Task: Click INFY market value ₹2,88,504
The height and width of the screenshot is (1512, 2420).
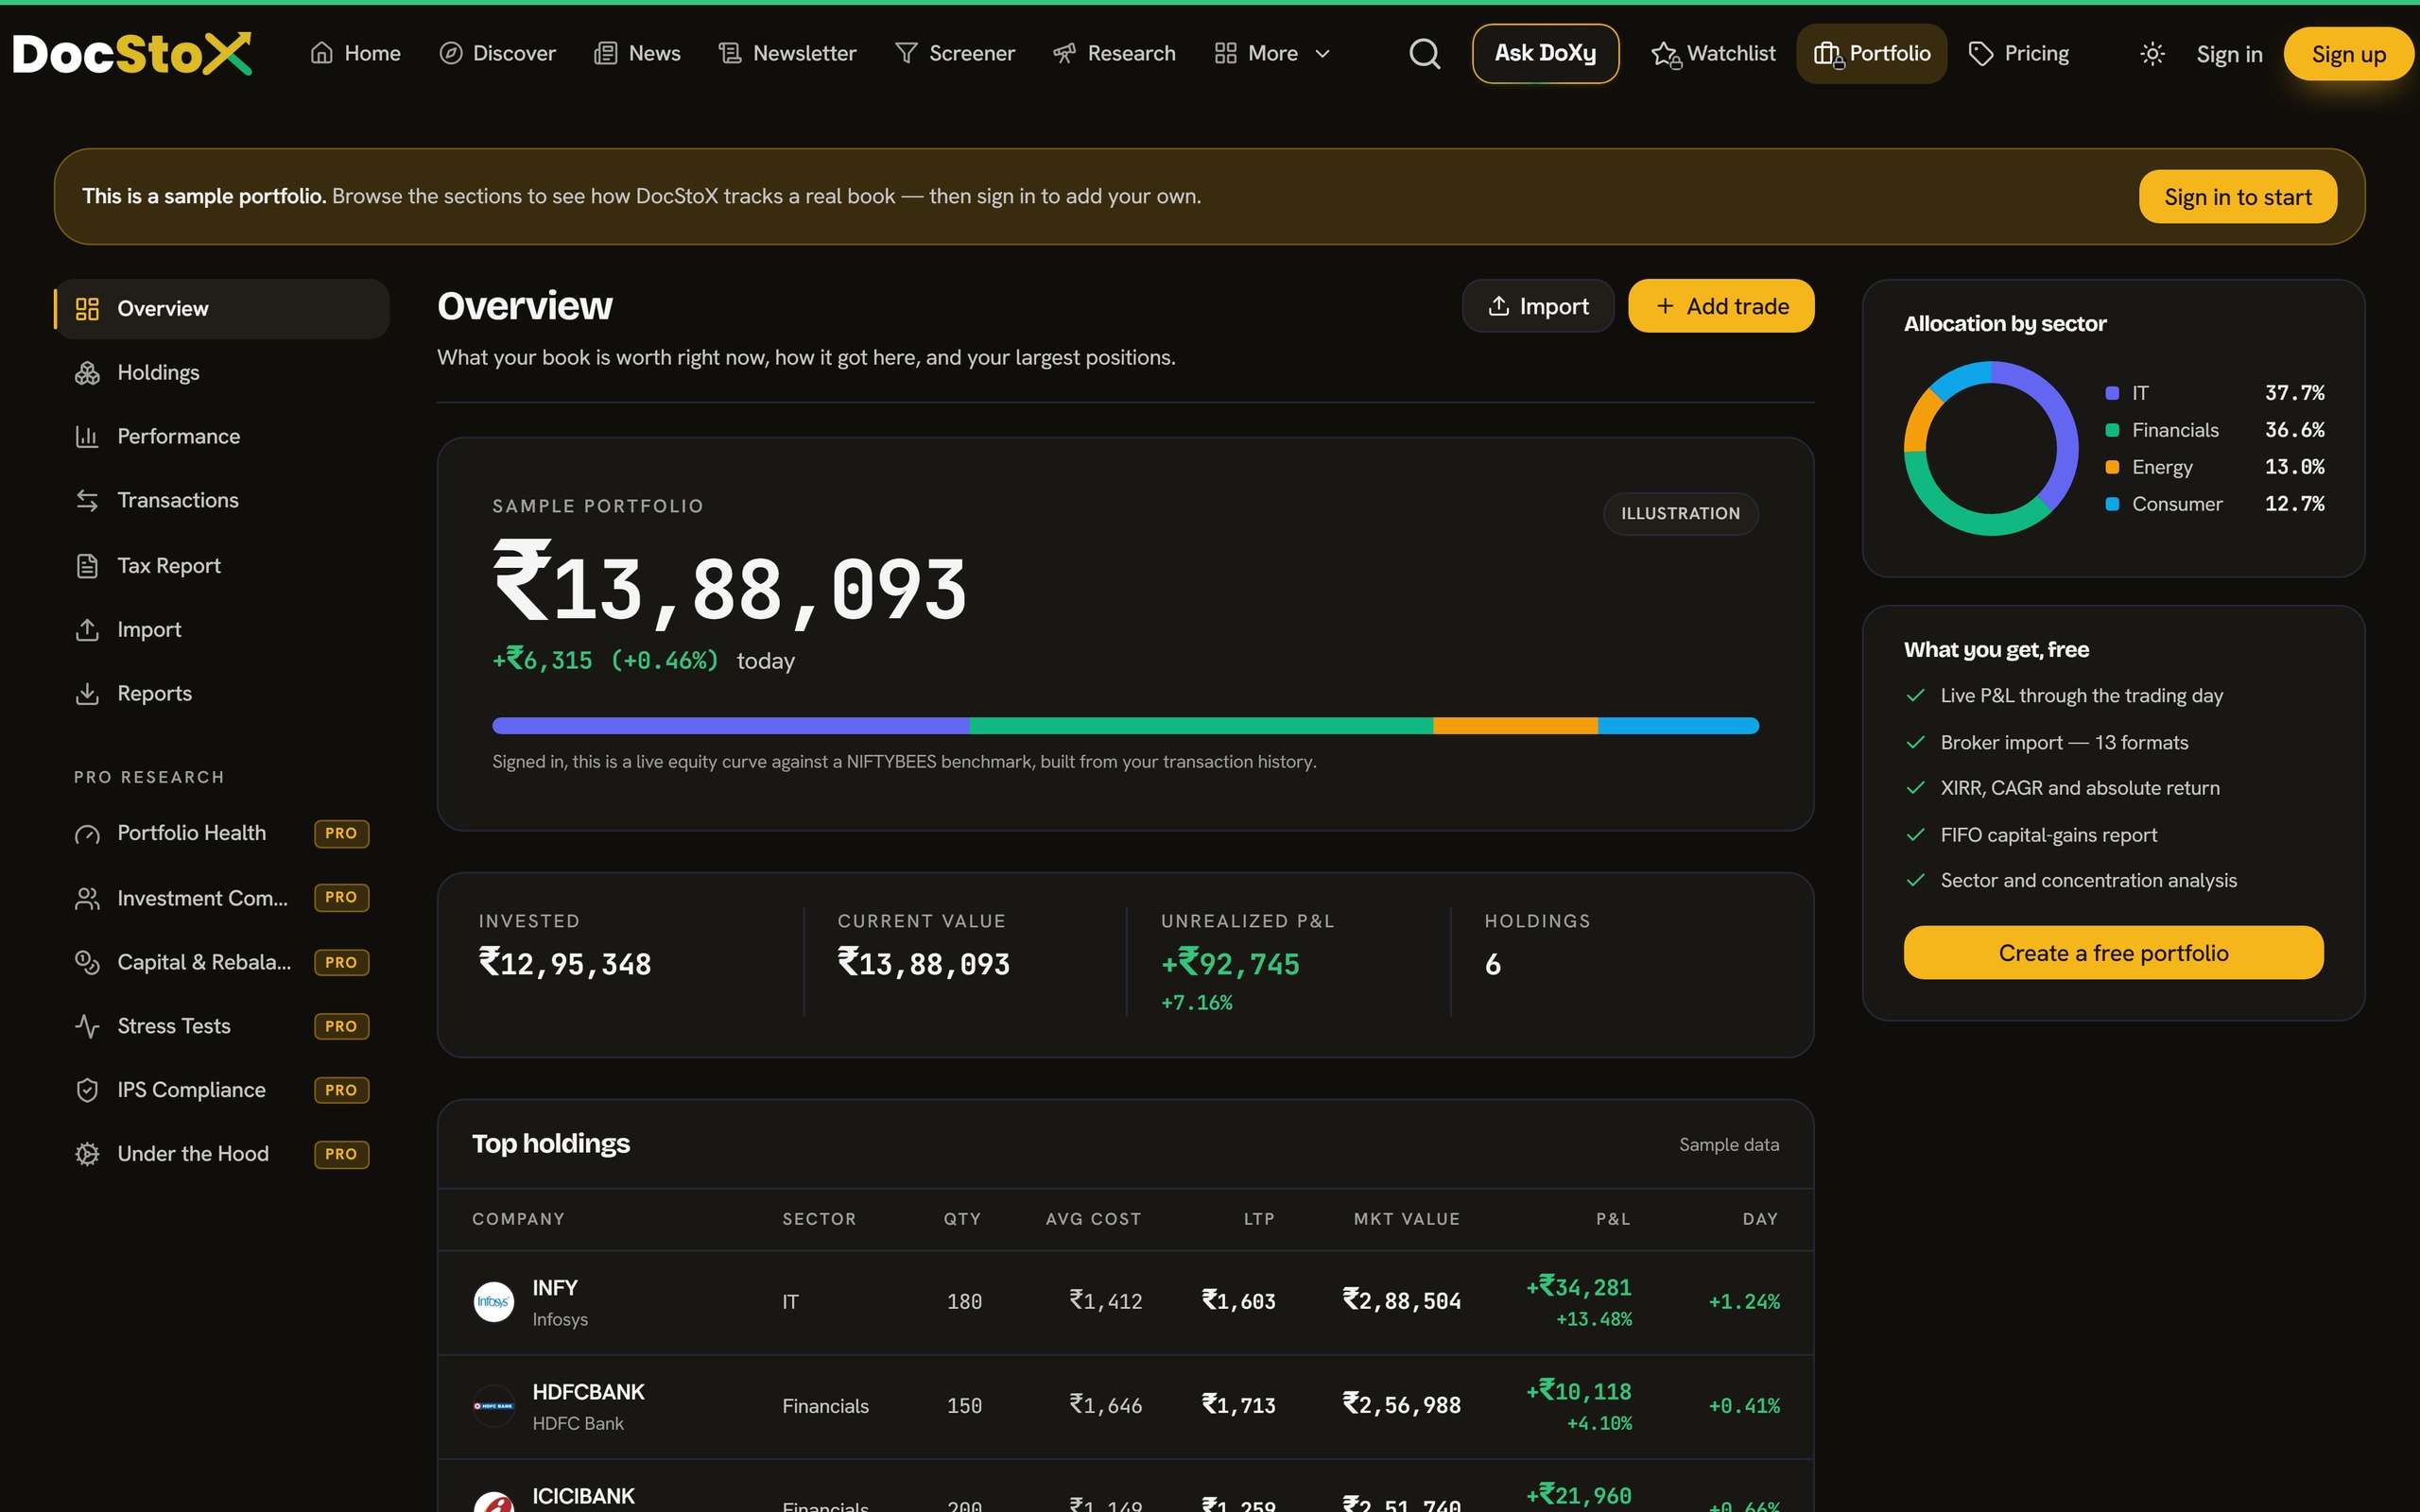Action: 1401,1301
